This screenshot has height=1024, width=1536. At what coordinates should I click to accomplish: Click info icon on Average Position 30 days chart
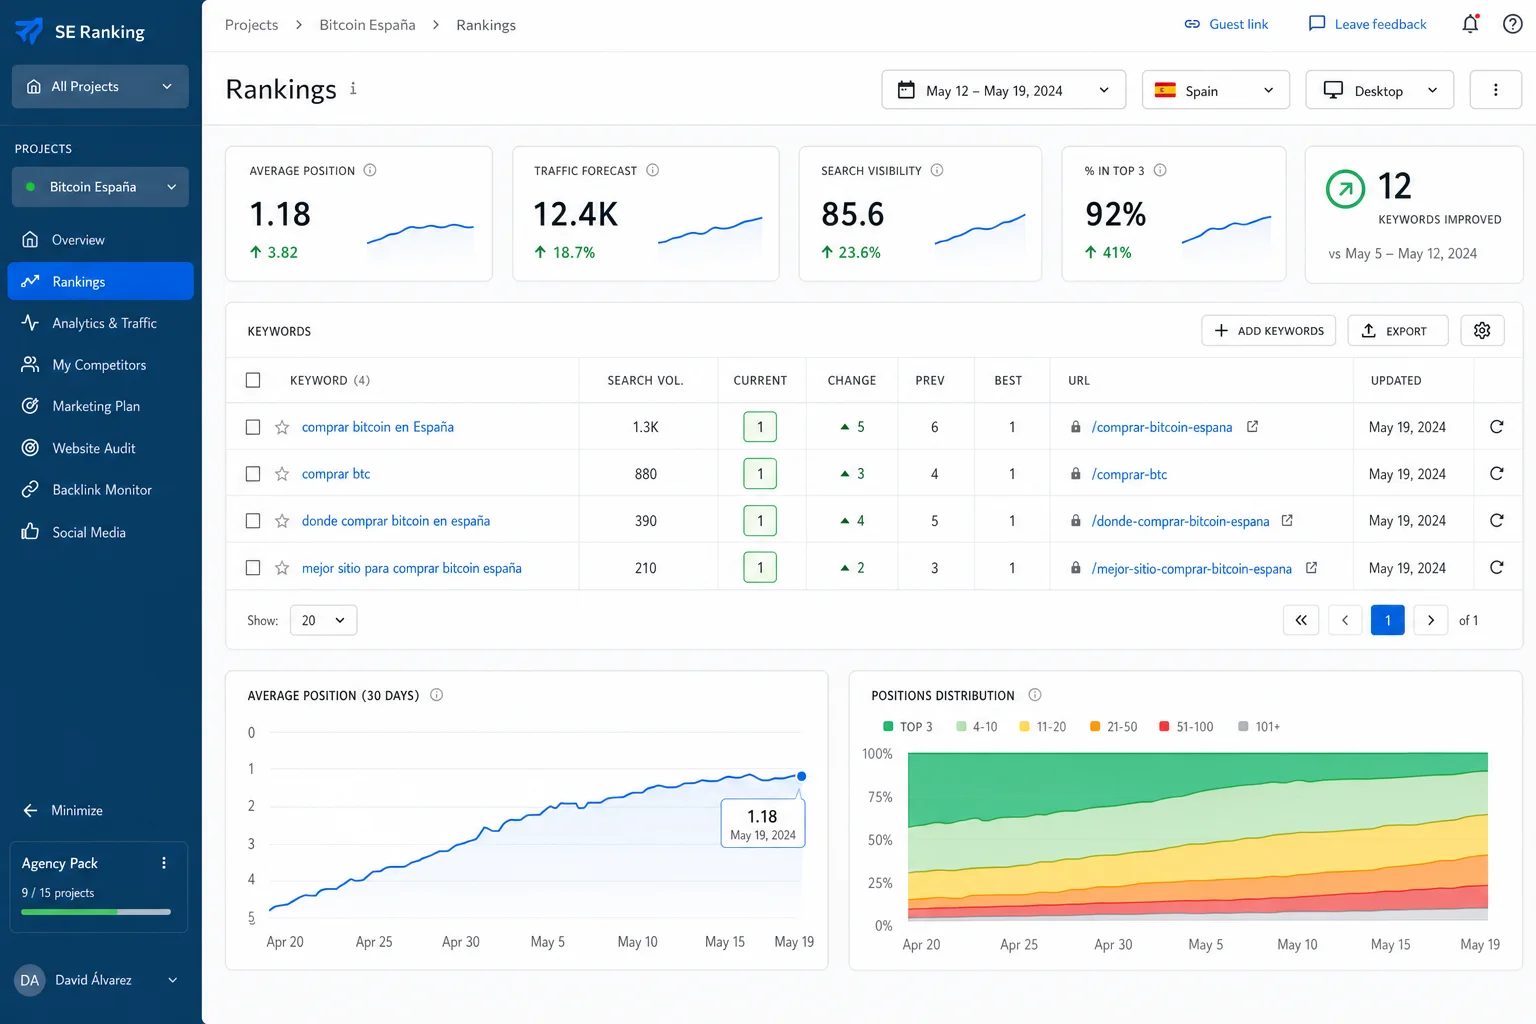(x=436, y=695)
